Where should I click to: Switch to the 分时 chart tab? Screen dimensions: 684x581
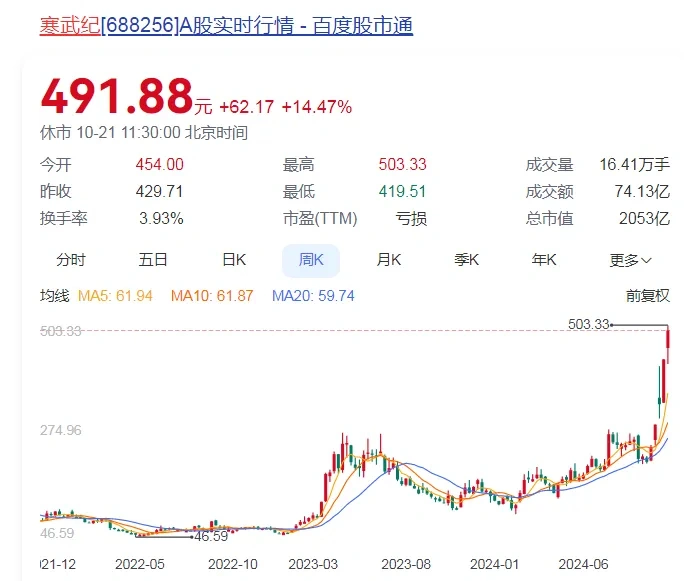tap(71, 260)
